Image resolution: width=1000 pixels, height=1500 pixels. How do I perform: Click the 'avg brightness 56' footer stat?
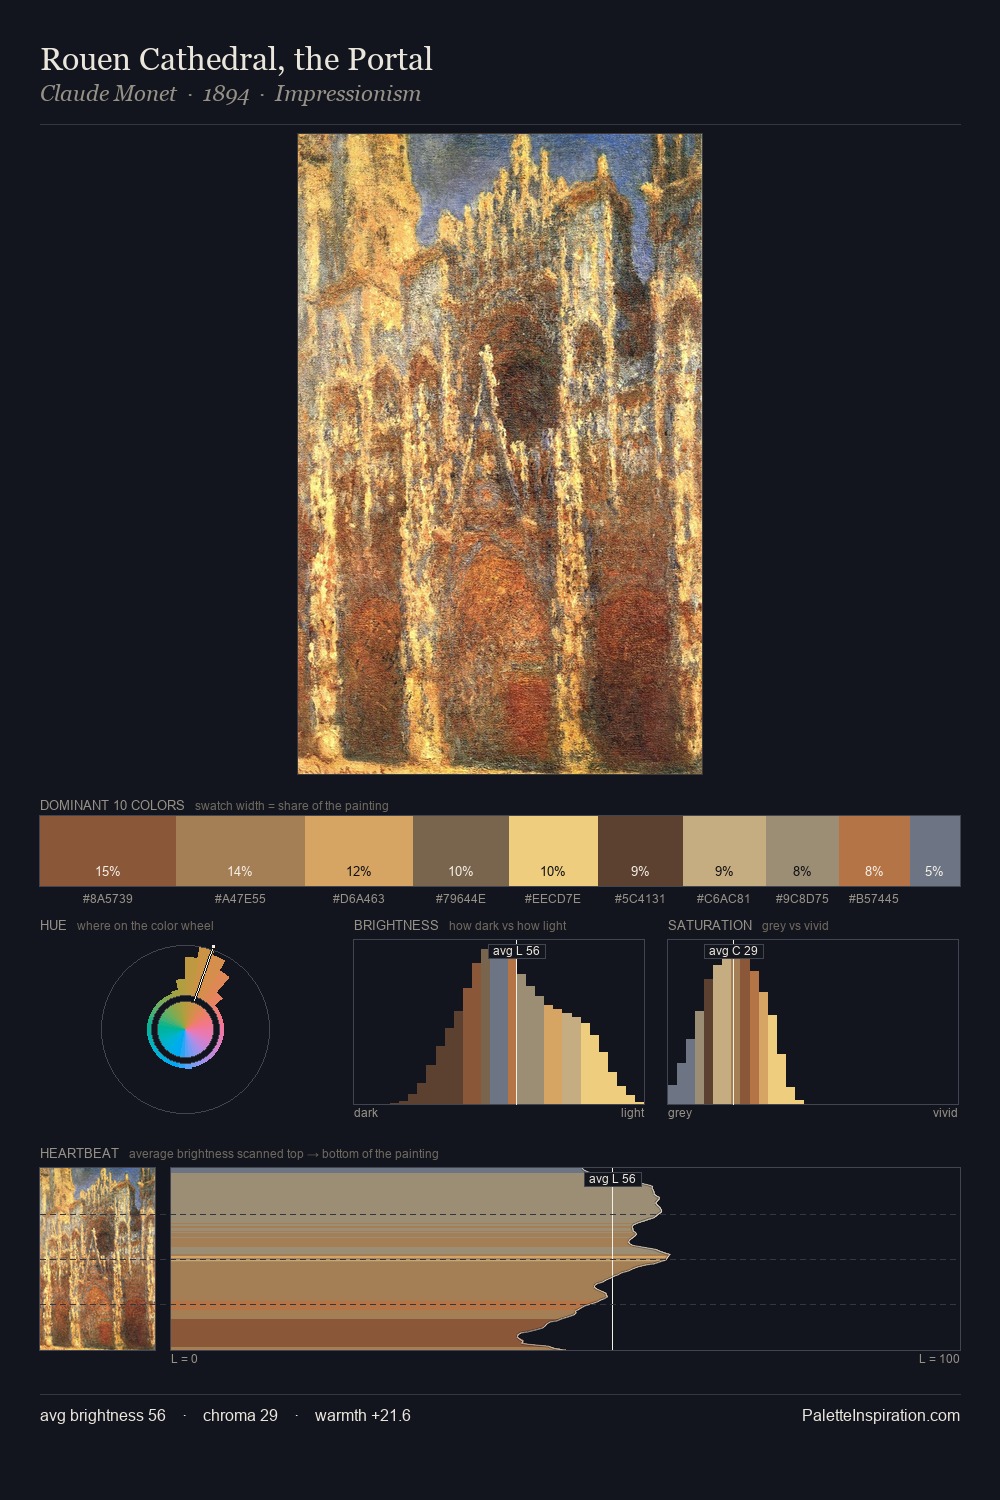coord(103,1416)
